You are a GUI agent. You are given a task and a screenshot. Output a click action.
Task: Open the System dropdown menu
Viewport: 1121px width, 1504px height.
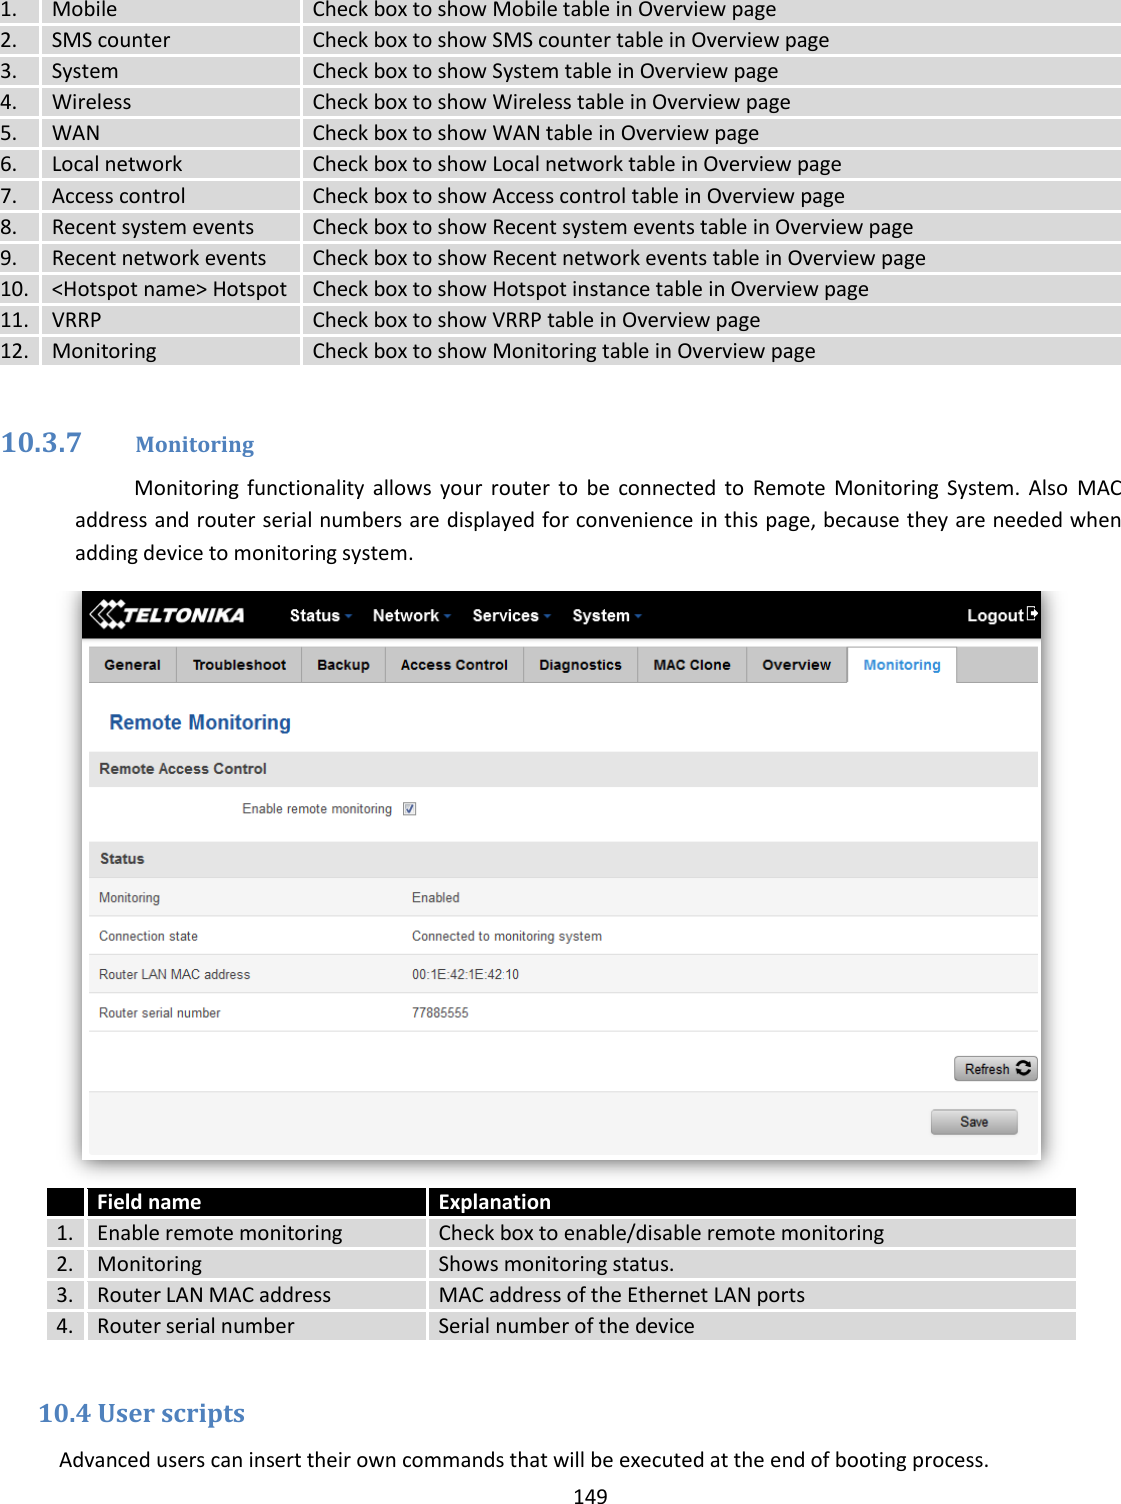coord(604,615)
